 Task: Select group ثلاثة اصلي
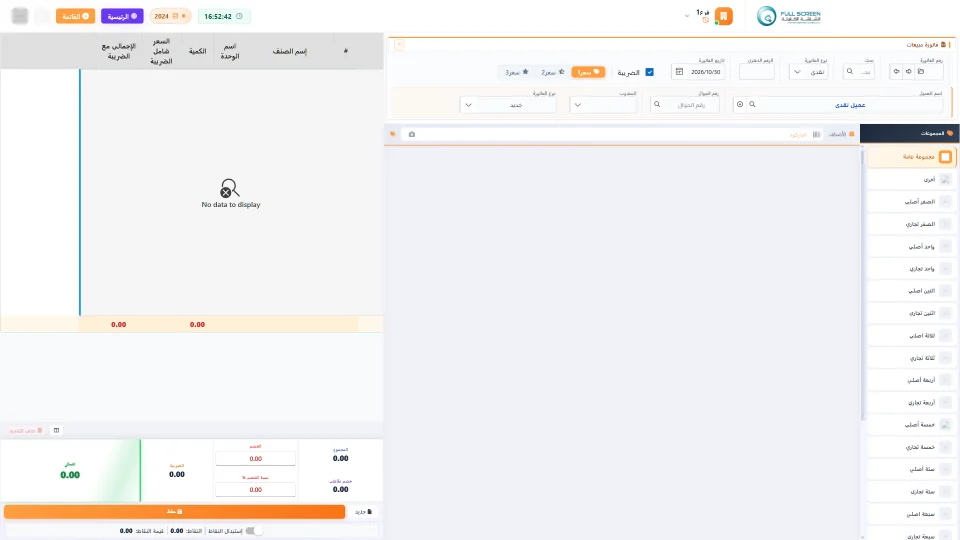pos(912,336)
